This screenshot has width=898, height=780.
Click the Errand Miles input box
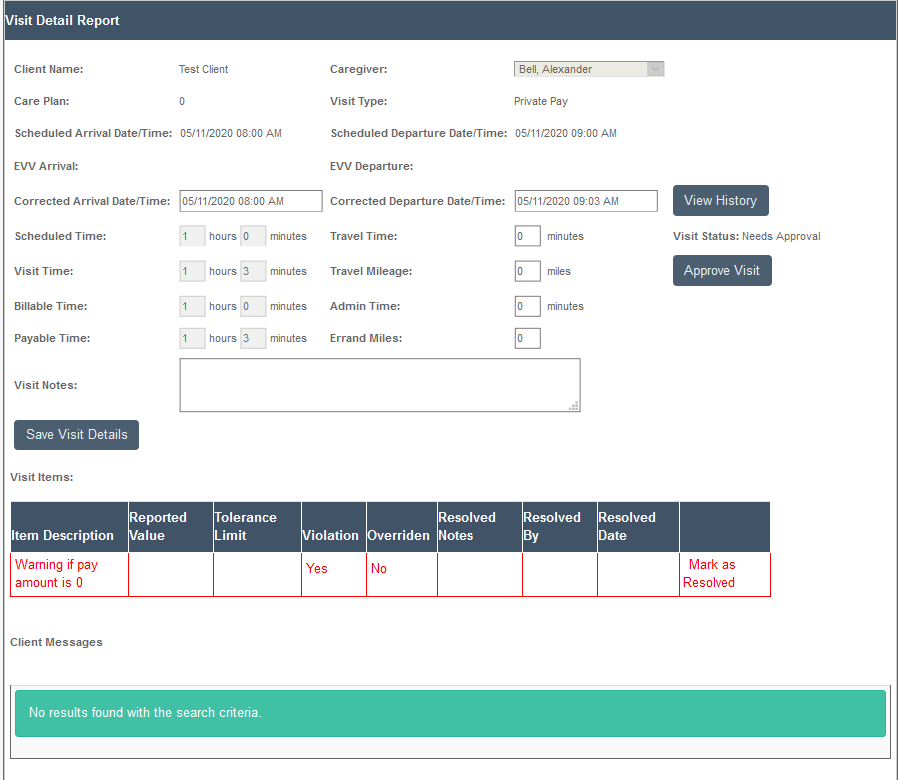(527, 338)
